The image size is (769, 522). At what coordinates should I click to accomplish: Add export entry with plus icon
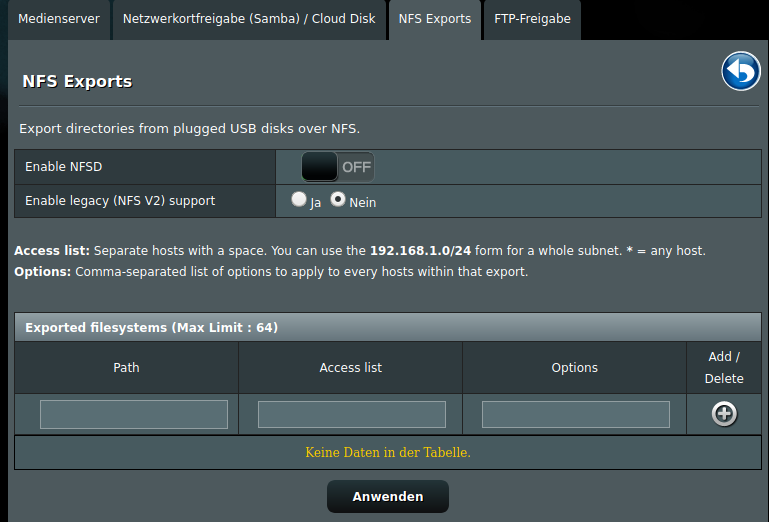point(724,414)
